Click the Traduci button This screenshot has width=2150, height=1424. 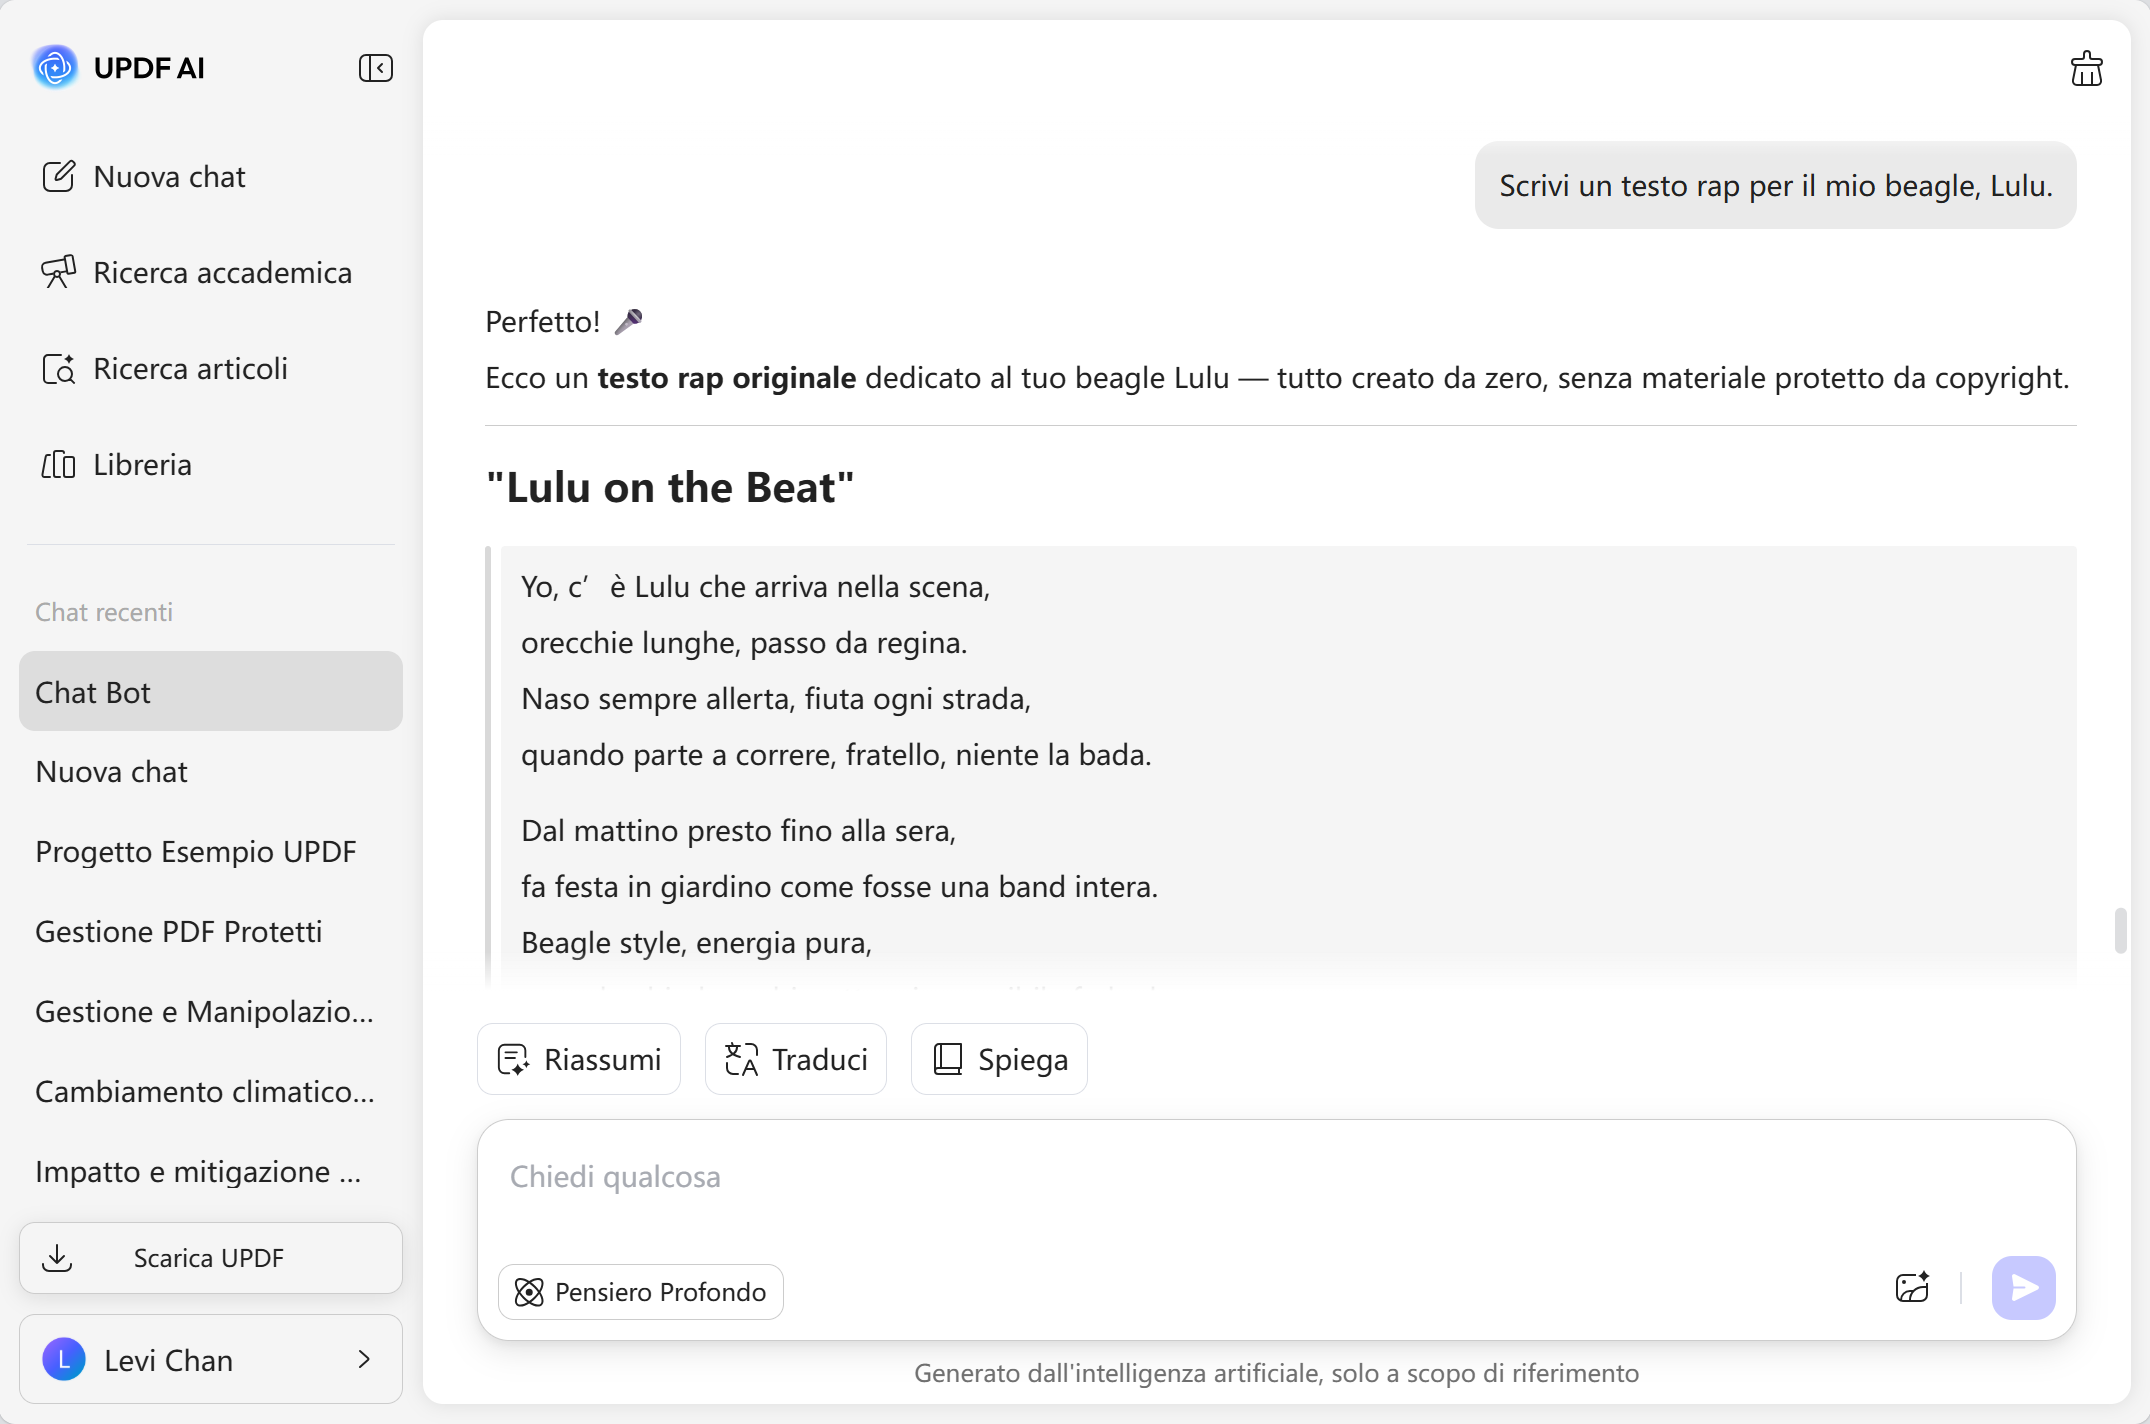(796, 1059)
